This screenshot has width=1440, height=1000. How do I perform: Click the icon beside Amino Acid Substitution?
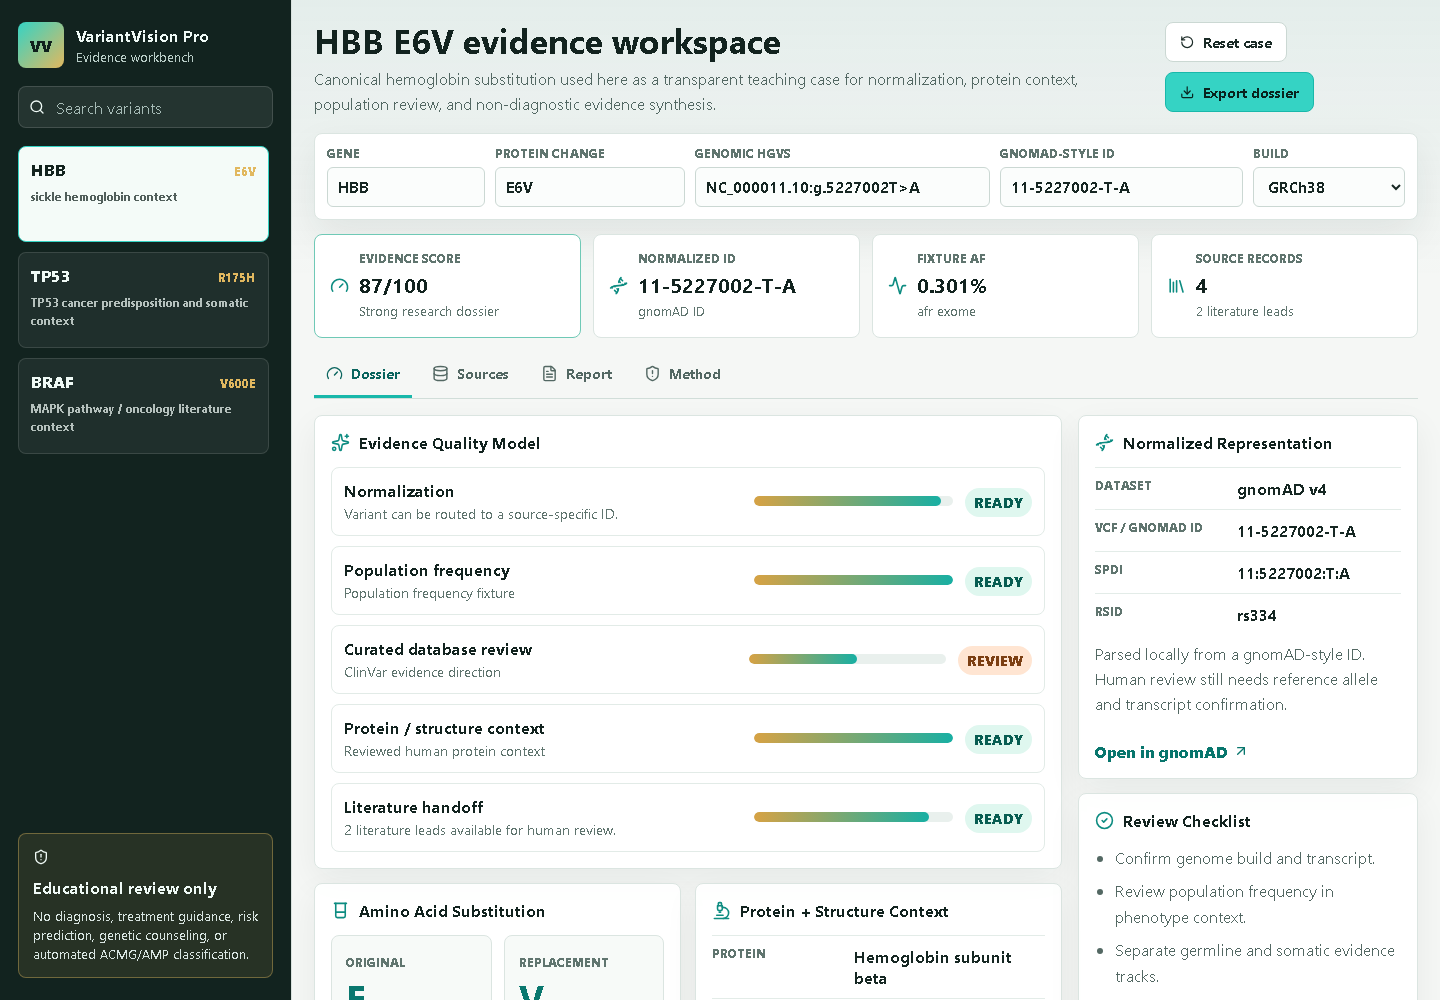tap(340, 911)
